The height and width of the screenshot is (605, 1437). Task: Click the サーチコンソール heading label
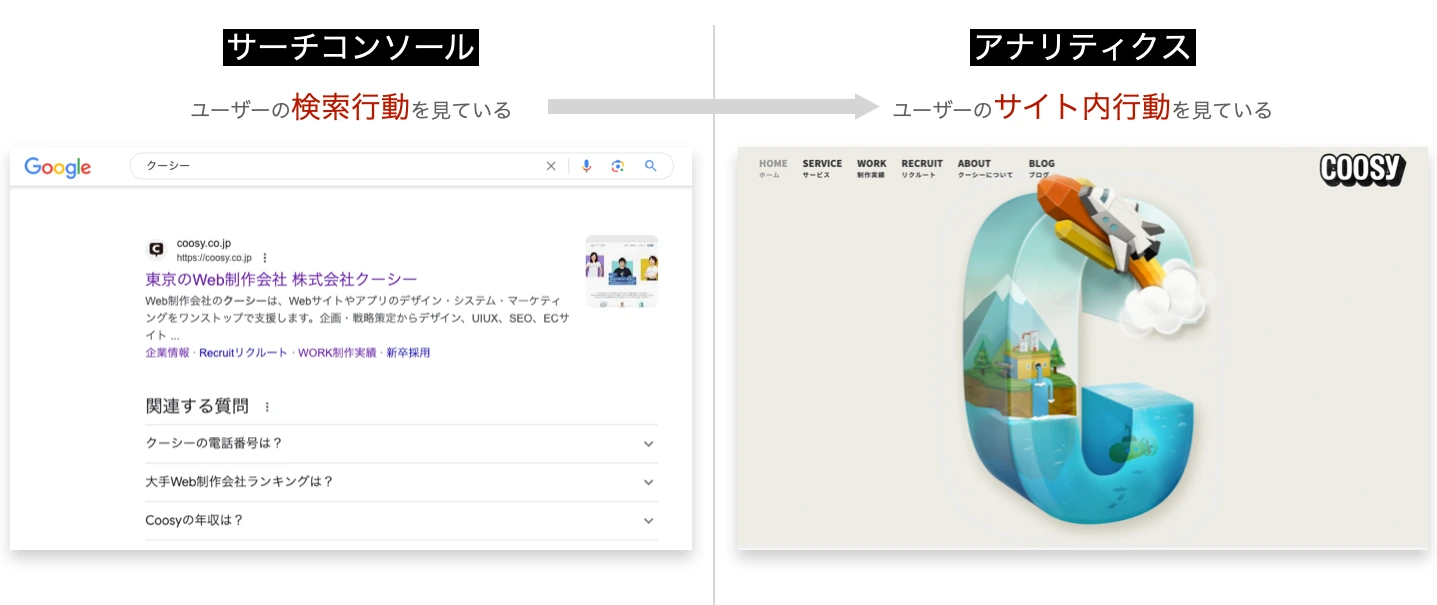pos(351,47)
